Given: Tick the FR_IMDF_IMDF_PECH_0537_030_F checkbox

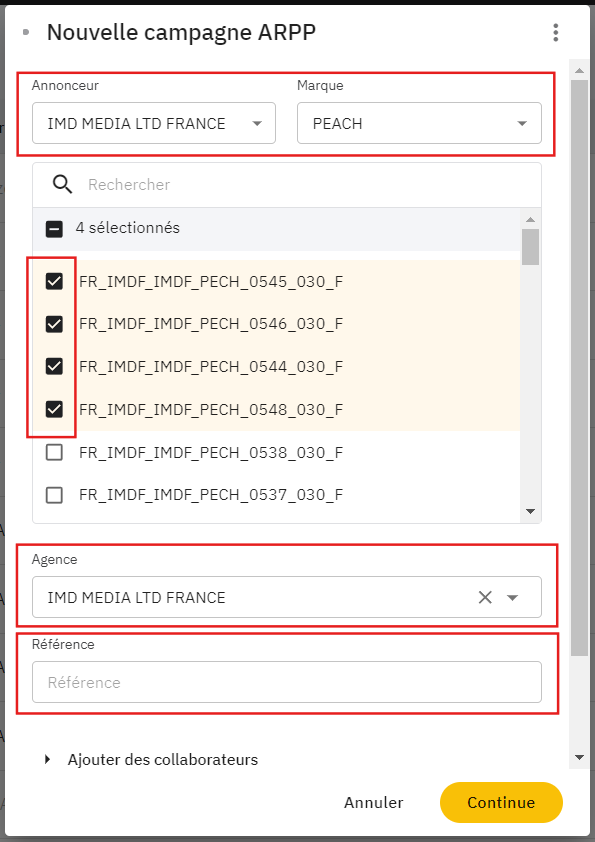Looking at the screenshot, I should (54, 495).
